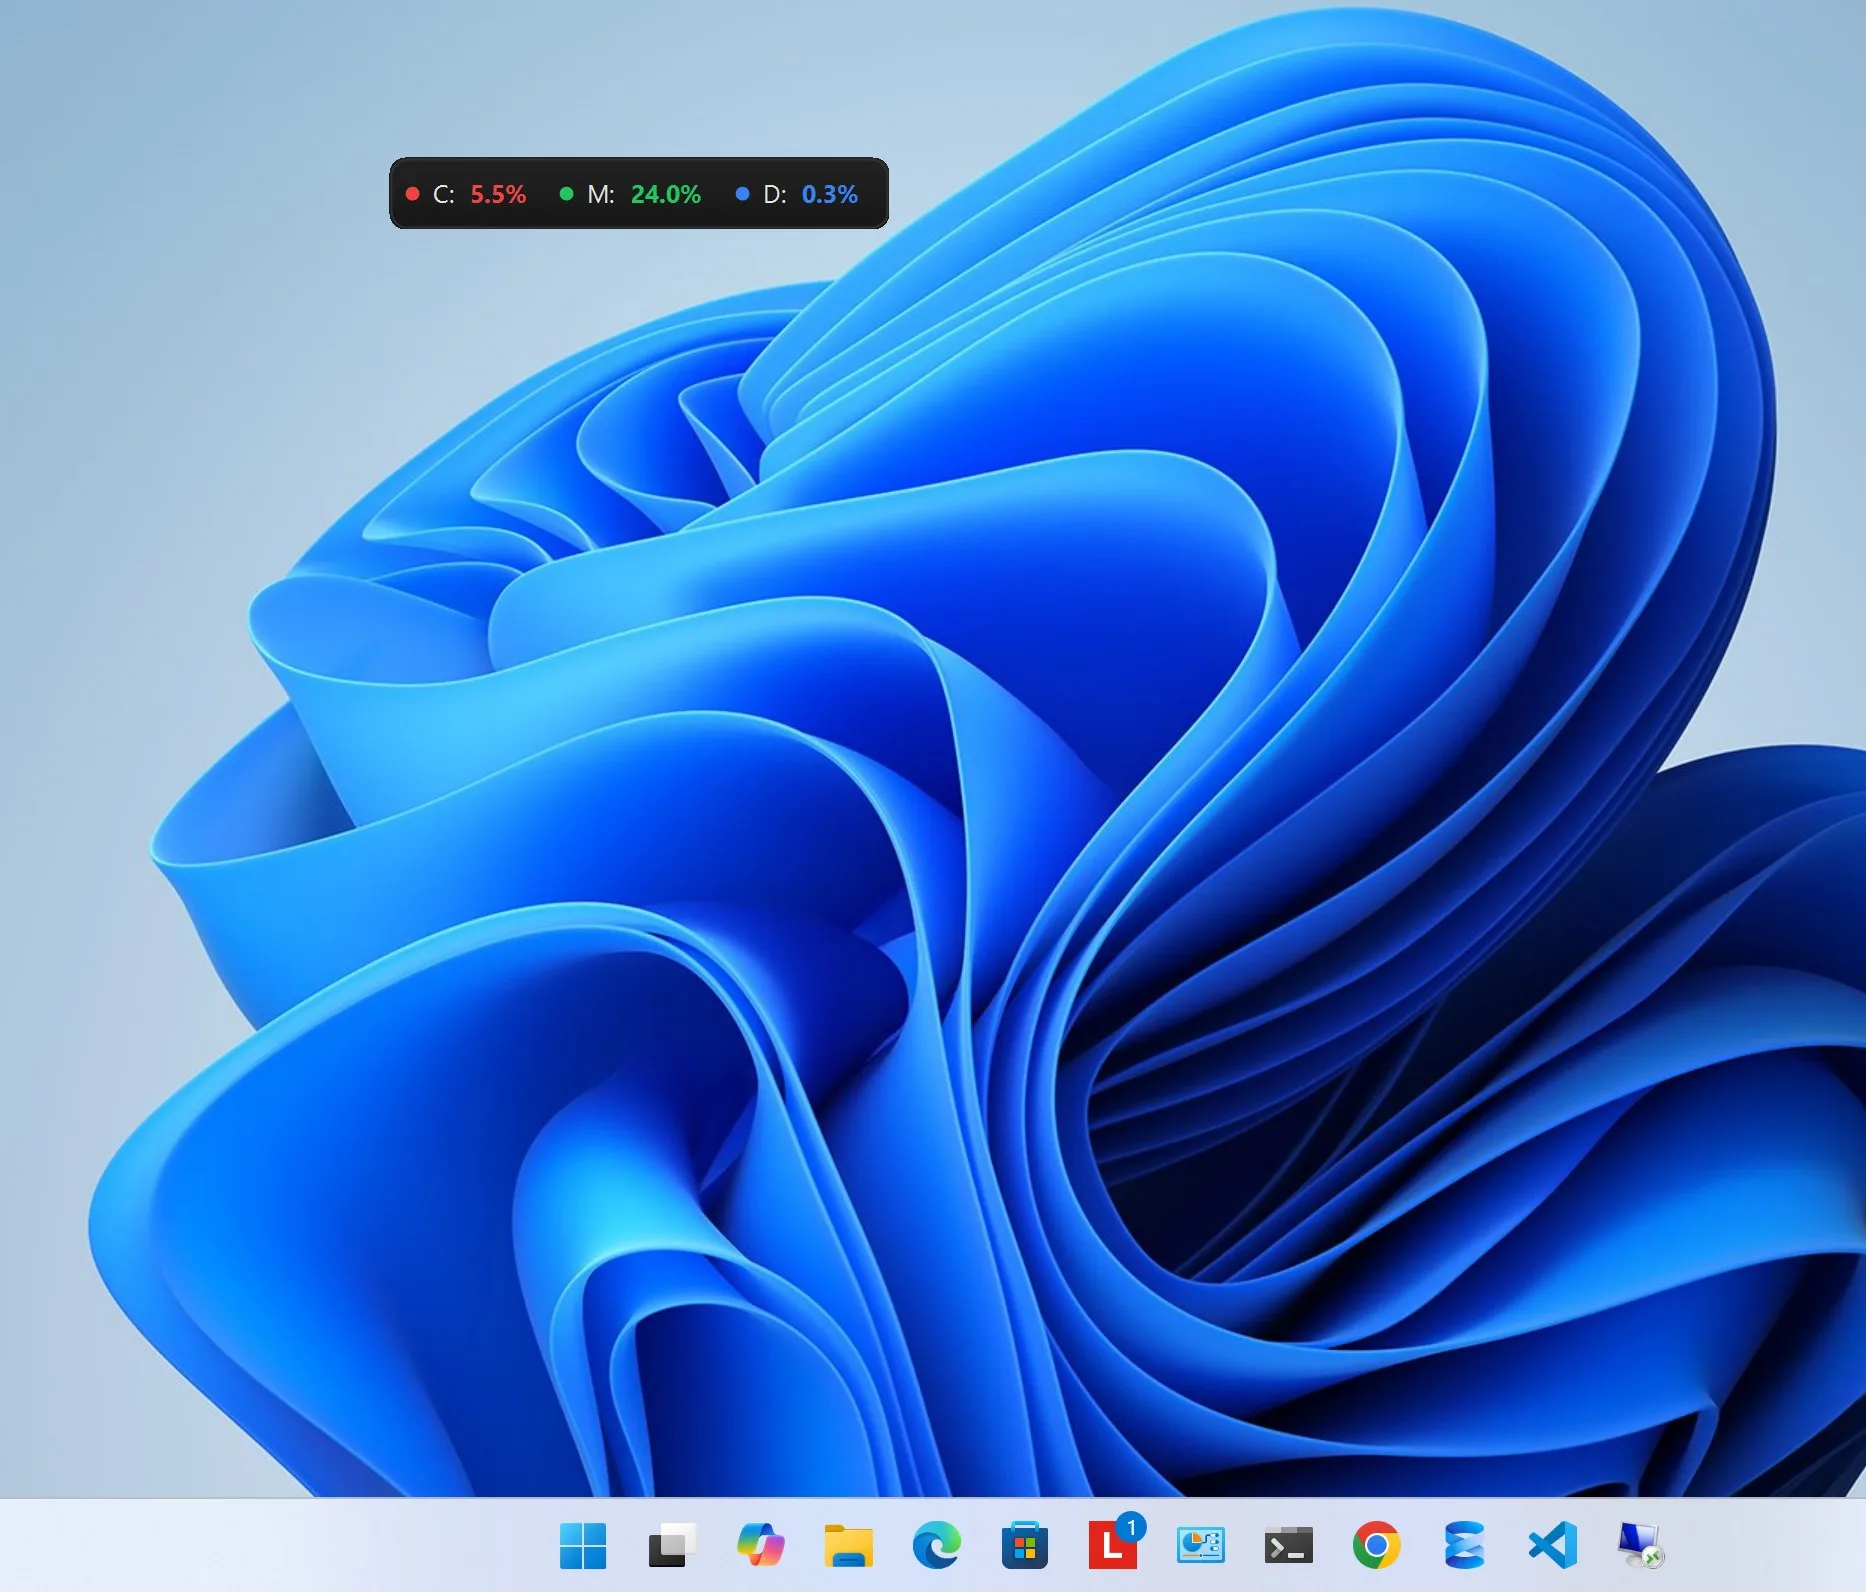Open File Explorer from the taskbar
1866x1592 pixels.
(x=848, y=1545)
